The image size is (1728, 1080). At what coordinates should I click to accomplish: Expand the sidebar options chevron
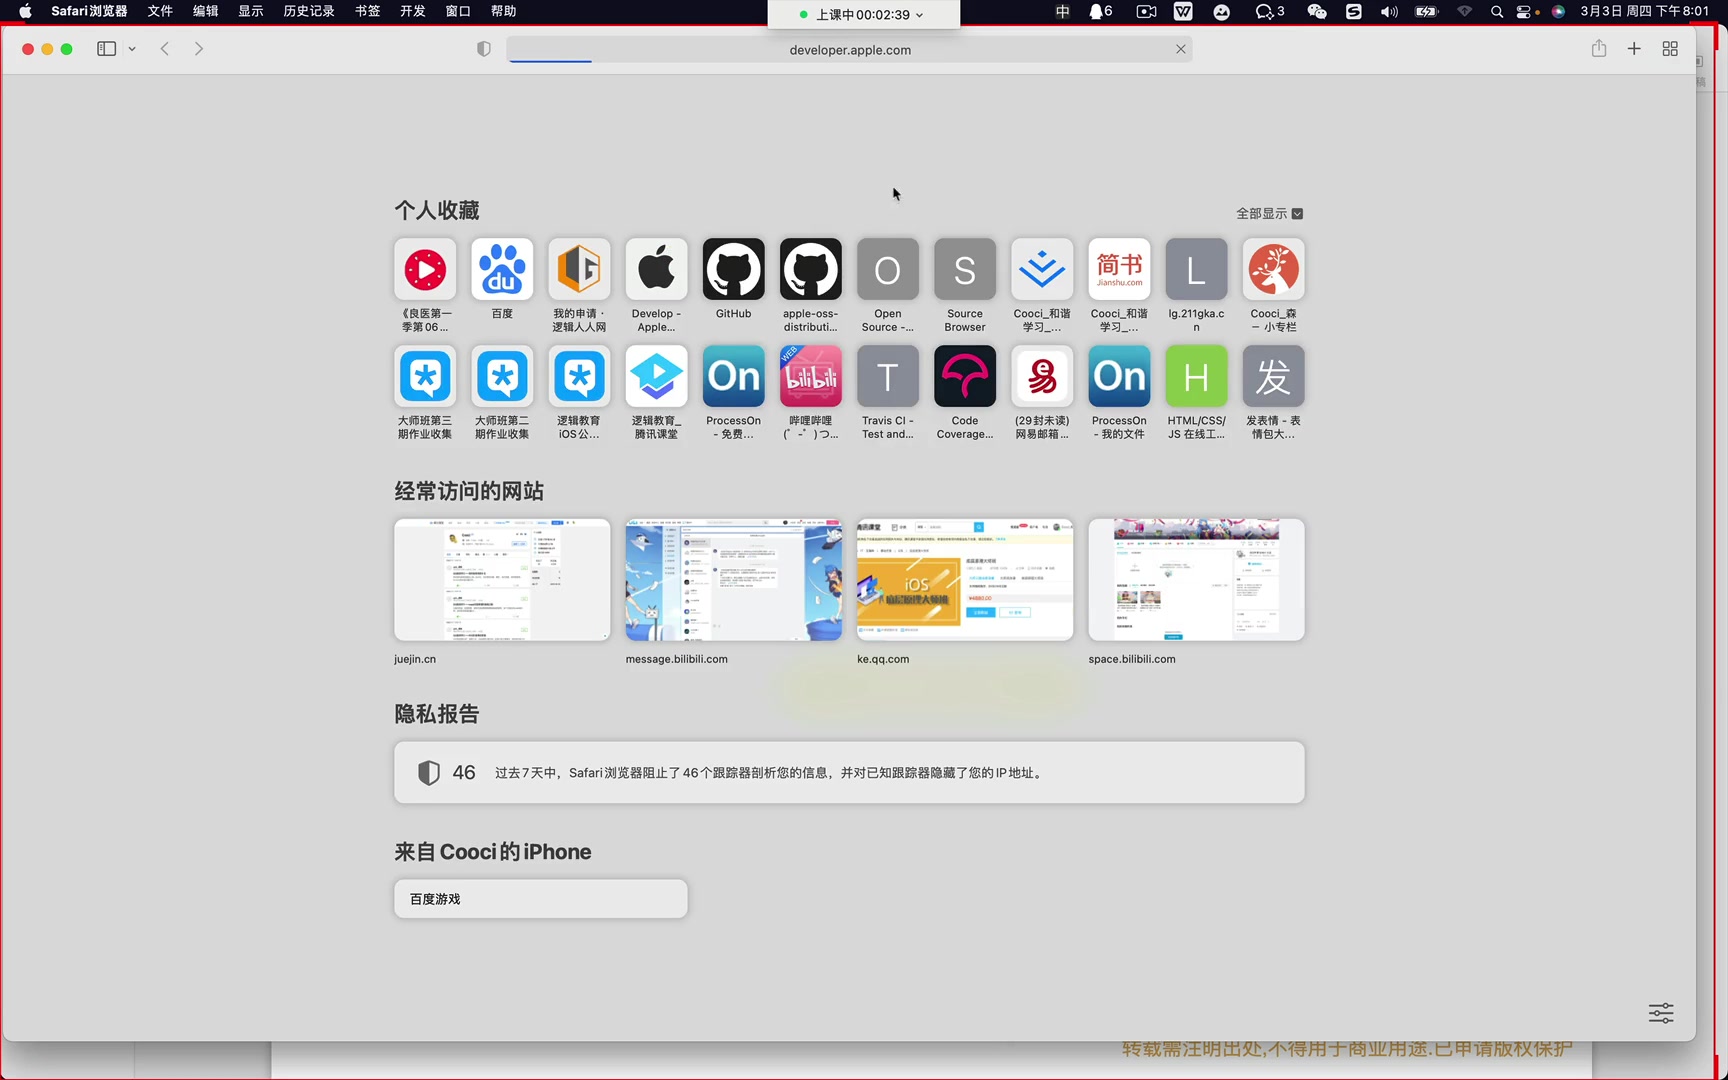130,48
